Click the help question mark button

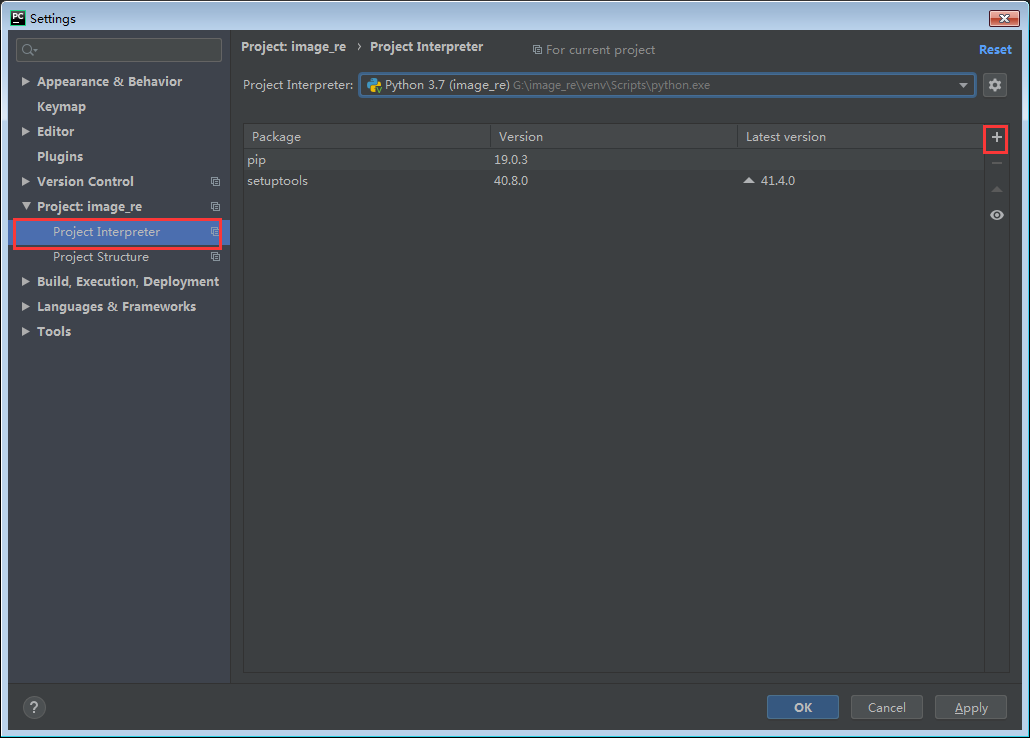coord(34,708)
